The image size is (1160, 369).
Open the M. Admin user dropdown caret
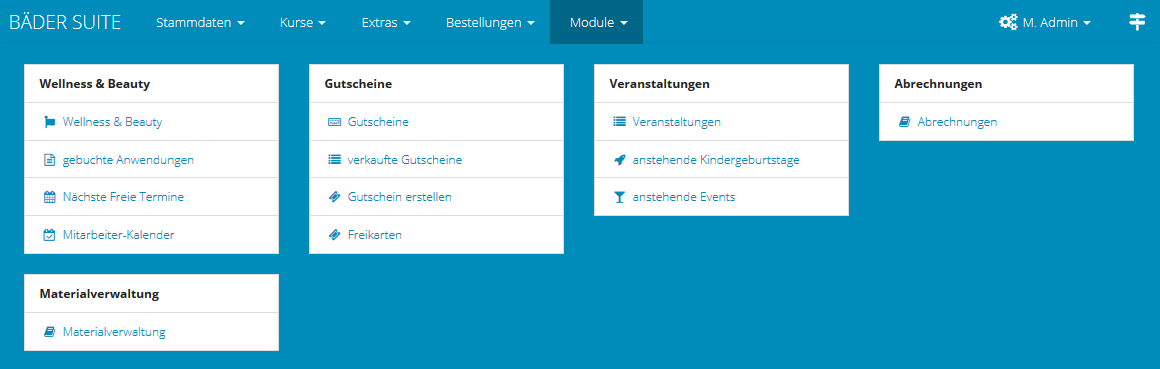1087,24
